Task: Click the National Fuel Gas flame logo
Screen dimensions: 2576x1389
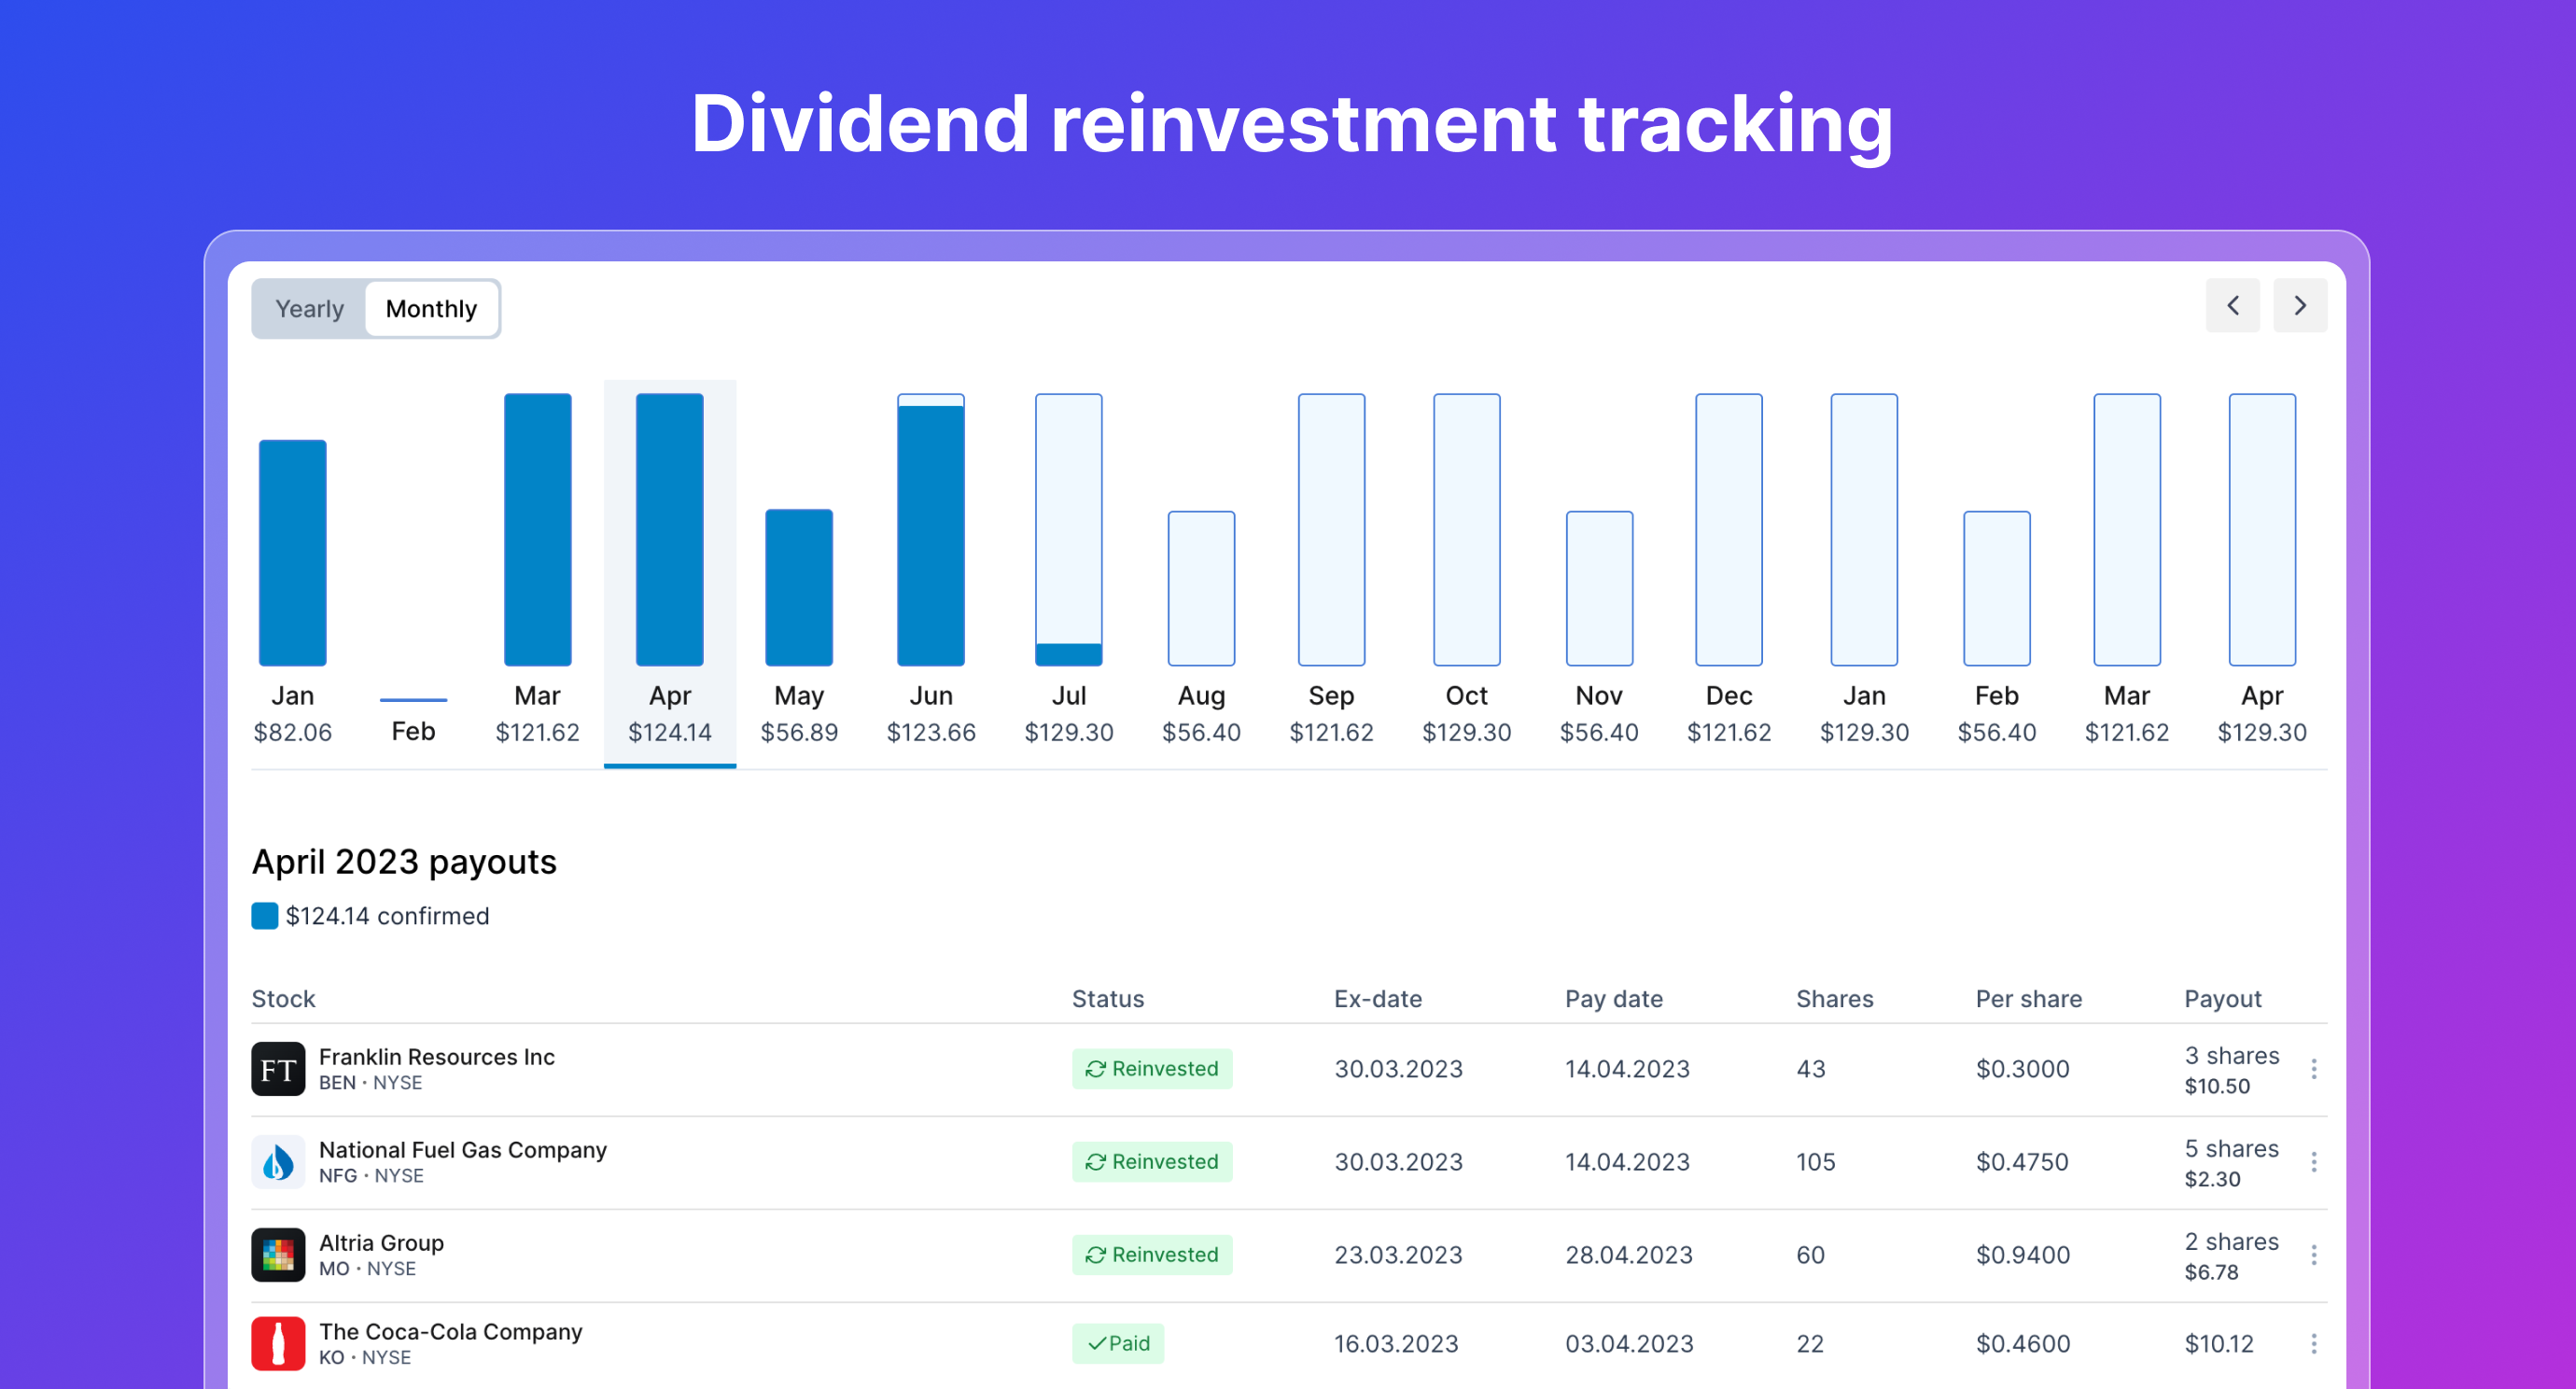Action: click(x=278, y=1162)
